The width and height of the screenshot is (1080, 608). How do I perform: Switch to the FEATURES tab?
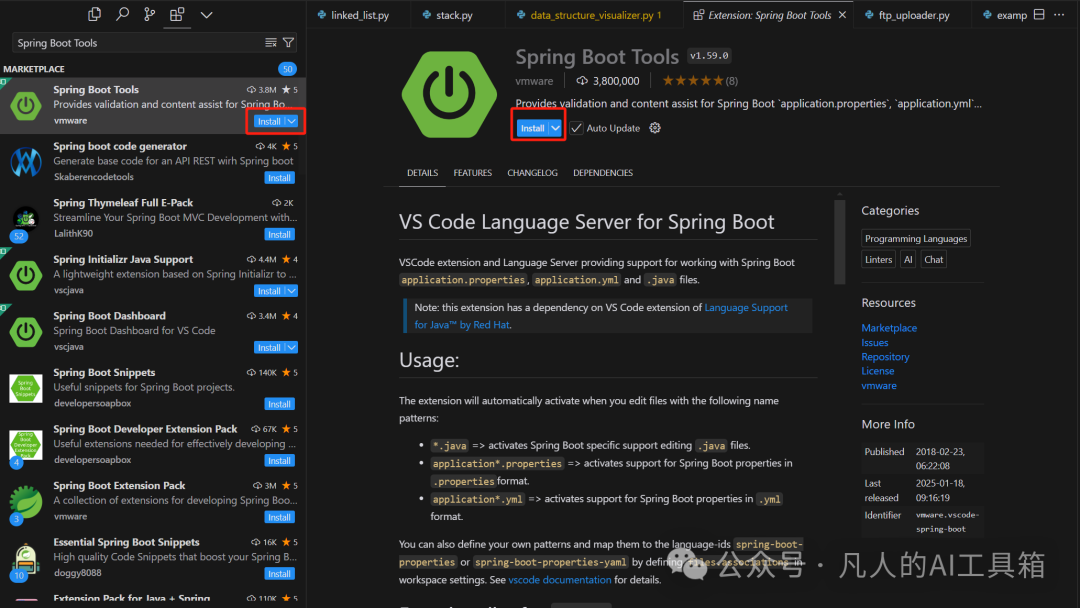click(x=472, y=173)
